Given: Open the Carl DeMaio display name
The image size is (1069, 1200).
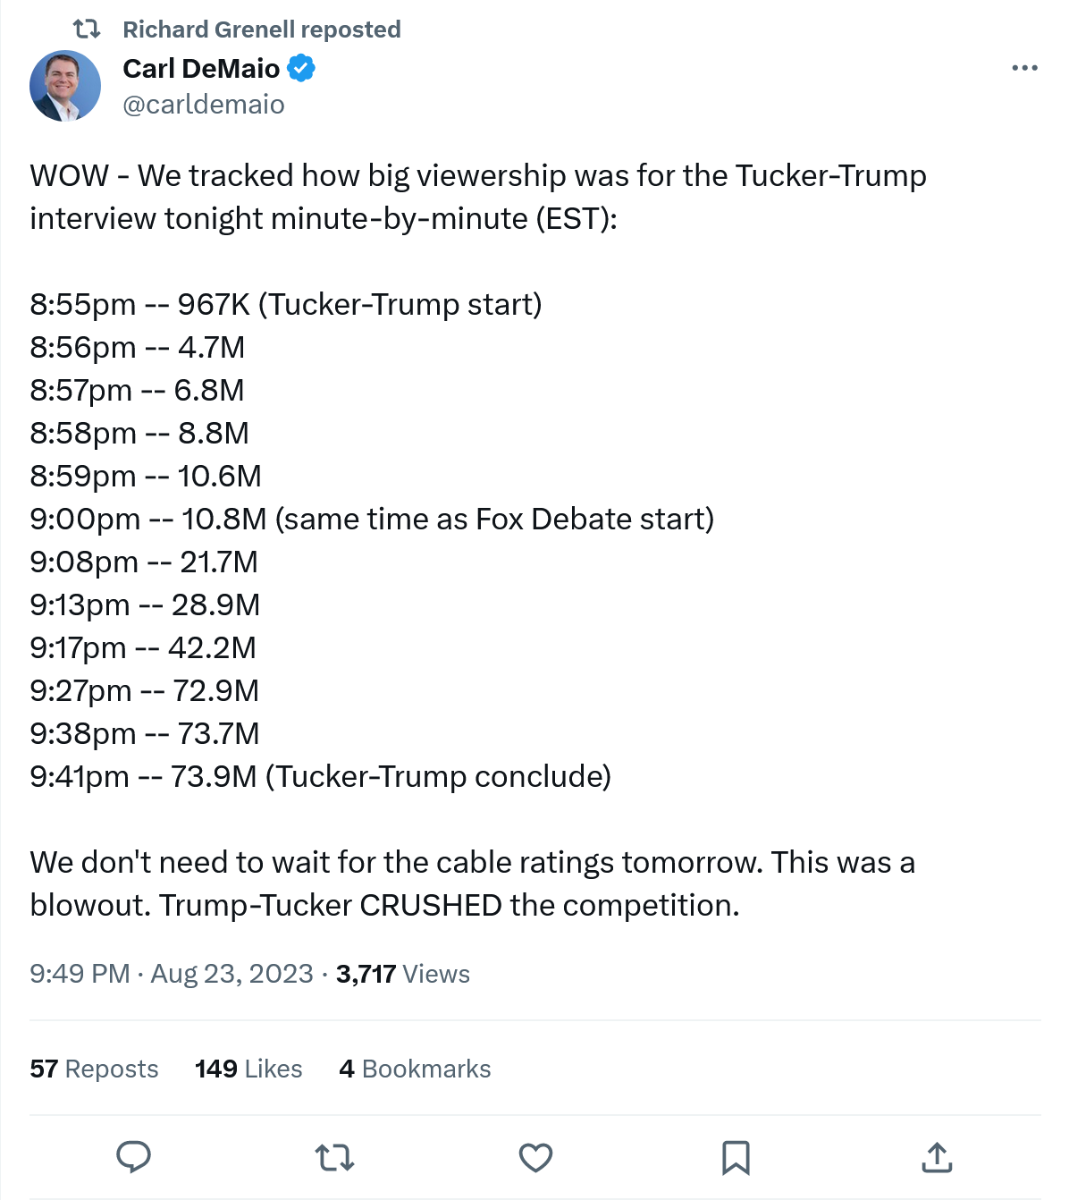Looking at the screenshot, I should 201,68.
